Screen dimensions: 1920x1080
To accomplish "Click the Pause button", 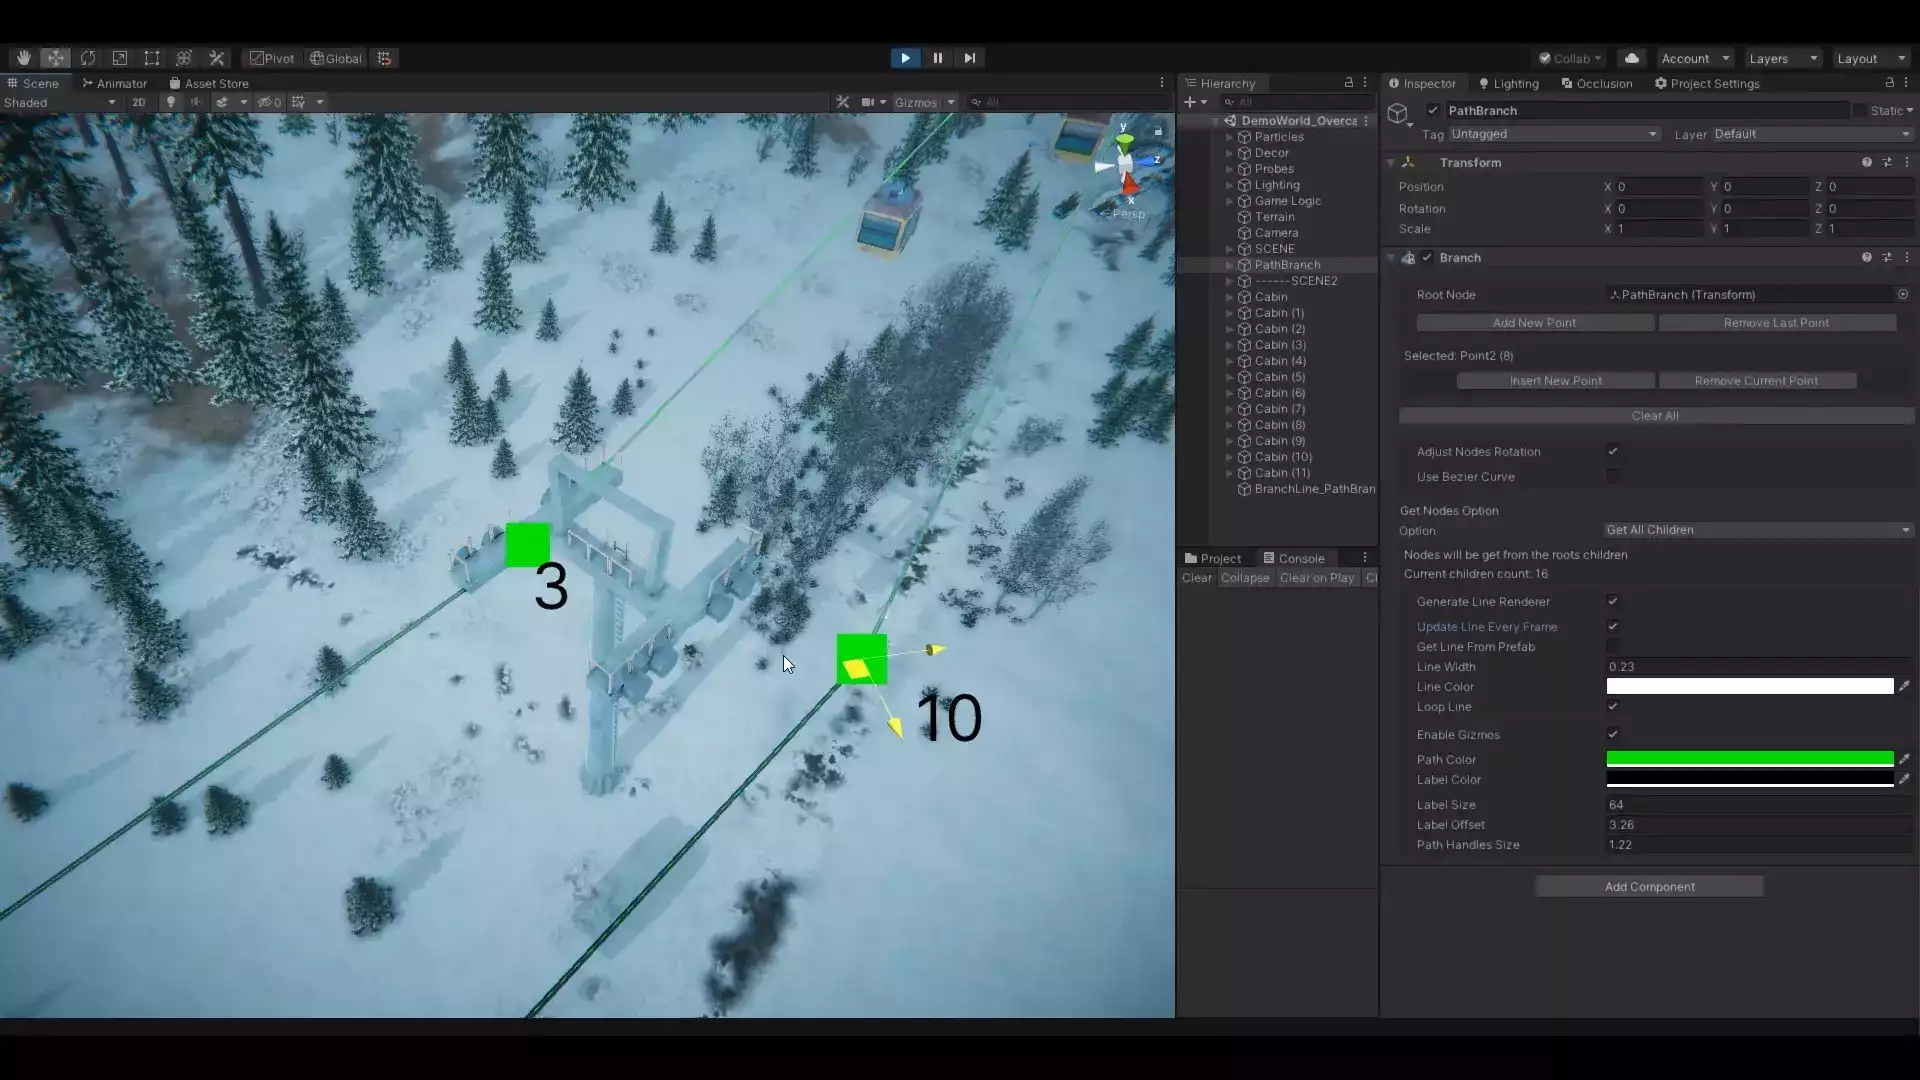I will click(x=937, y=58).
